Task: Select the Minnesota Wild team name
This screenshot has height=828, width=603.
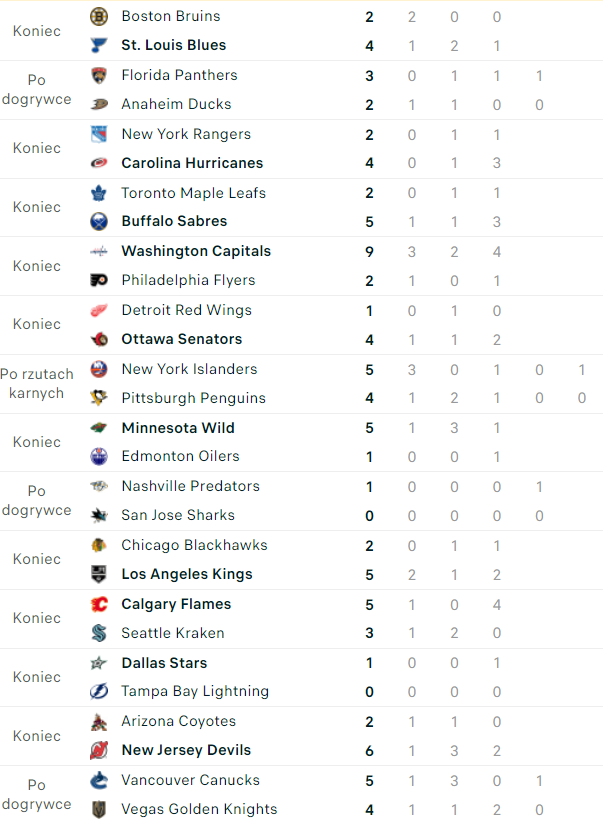Action: (x=178, y=428)
